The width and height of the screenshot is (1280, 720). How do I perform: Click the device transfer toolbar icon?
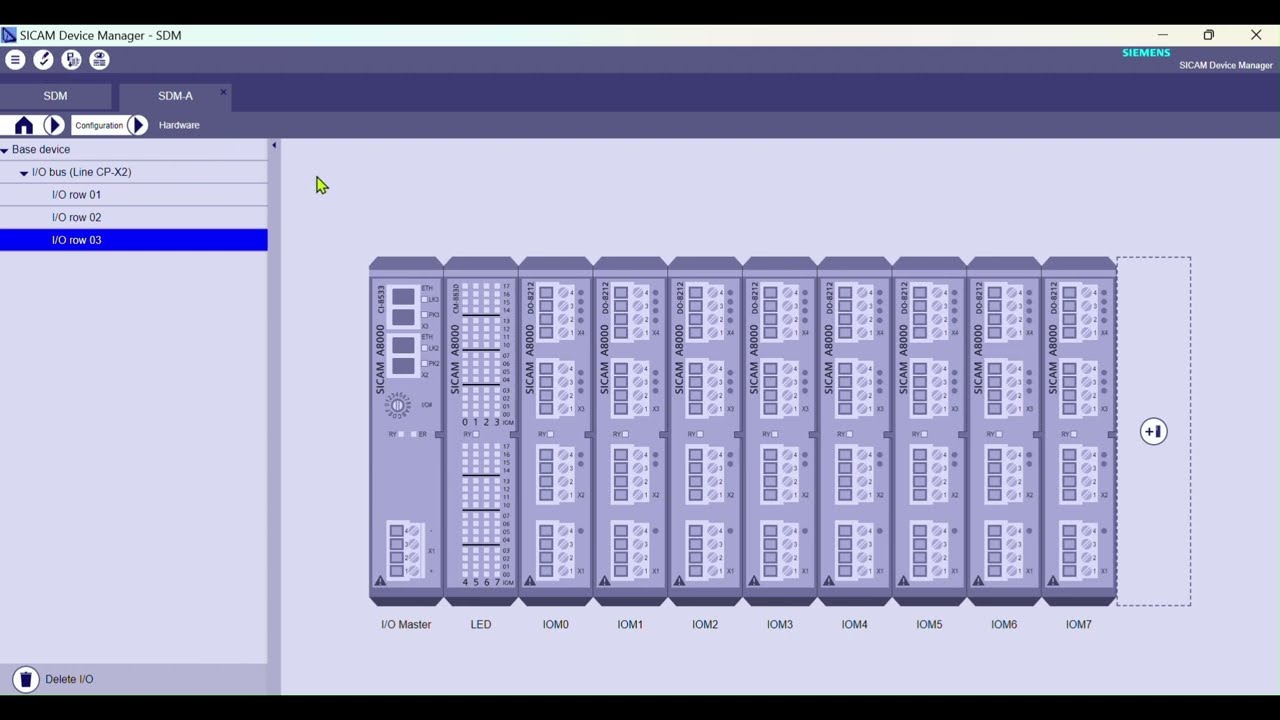[71, 60]
